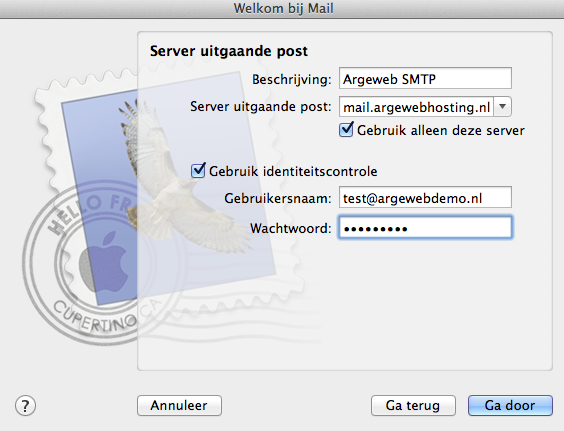Click the 'Beschrijving:' label
564x431 pixels.
pos(291,80)
